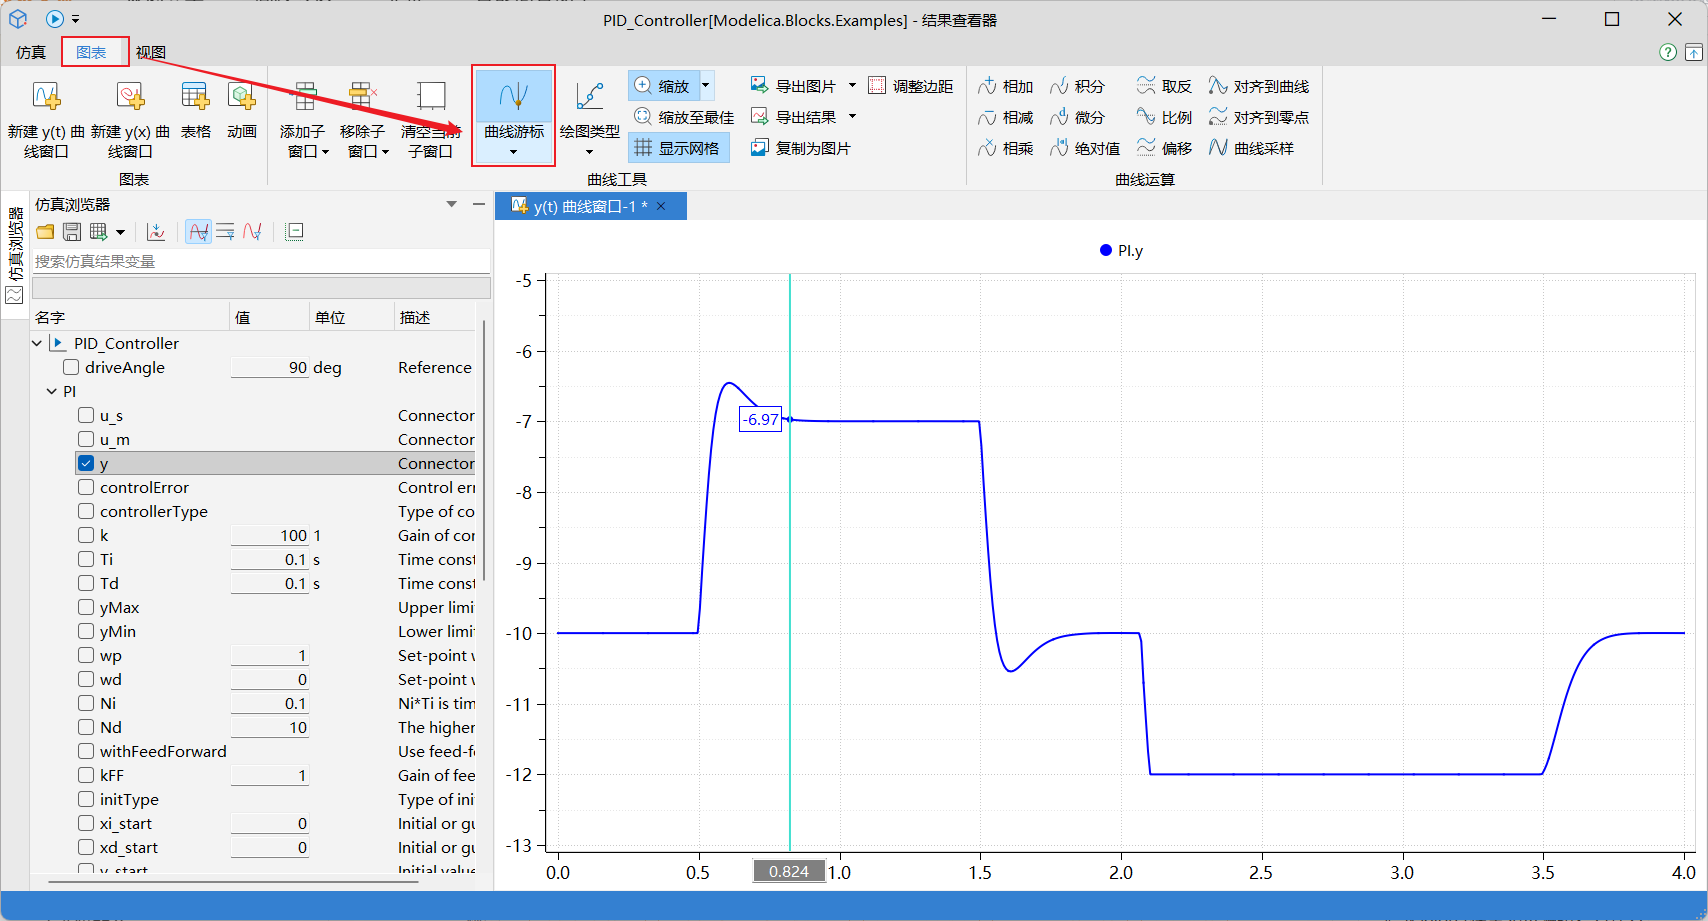Check the u_m variable checkbox
The height and width of the screenshot is (921, 1708).
click(86, 439)
